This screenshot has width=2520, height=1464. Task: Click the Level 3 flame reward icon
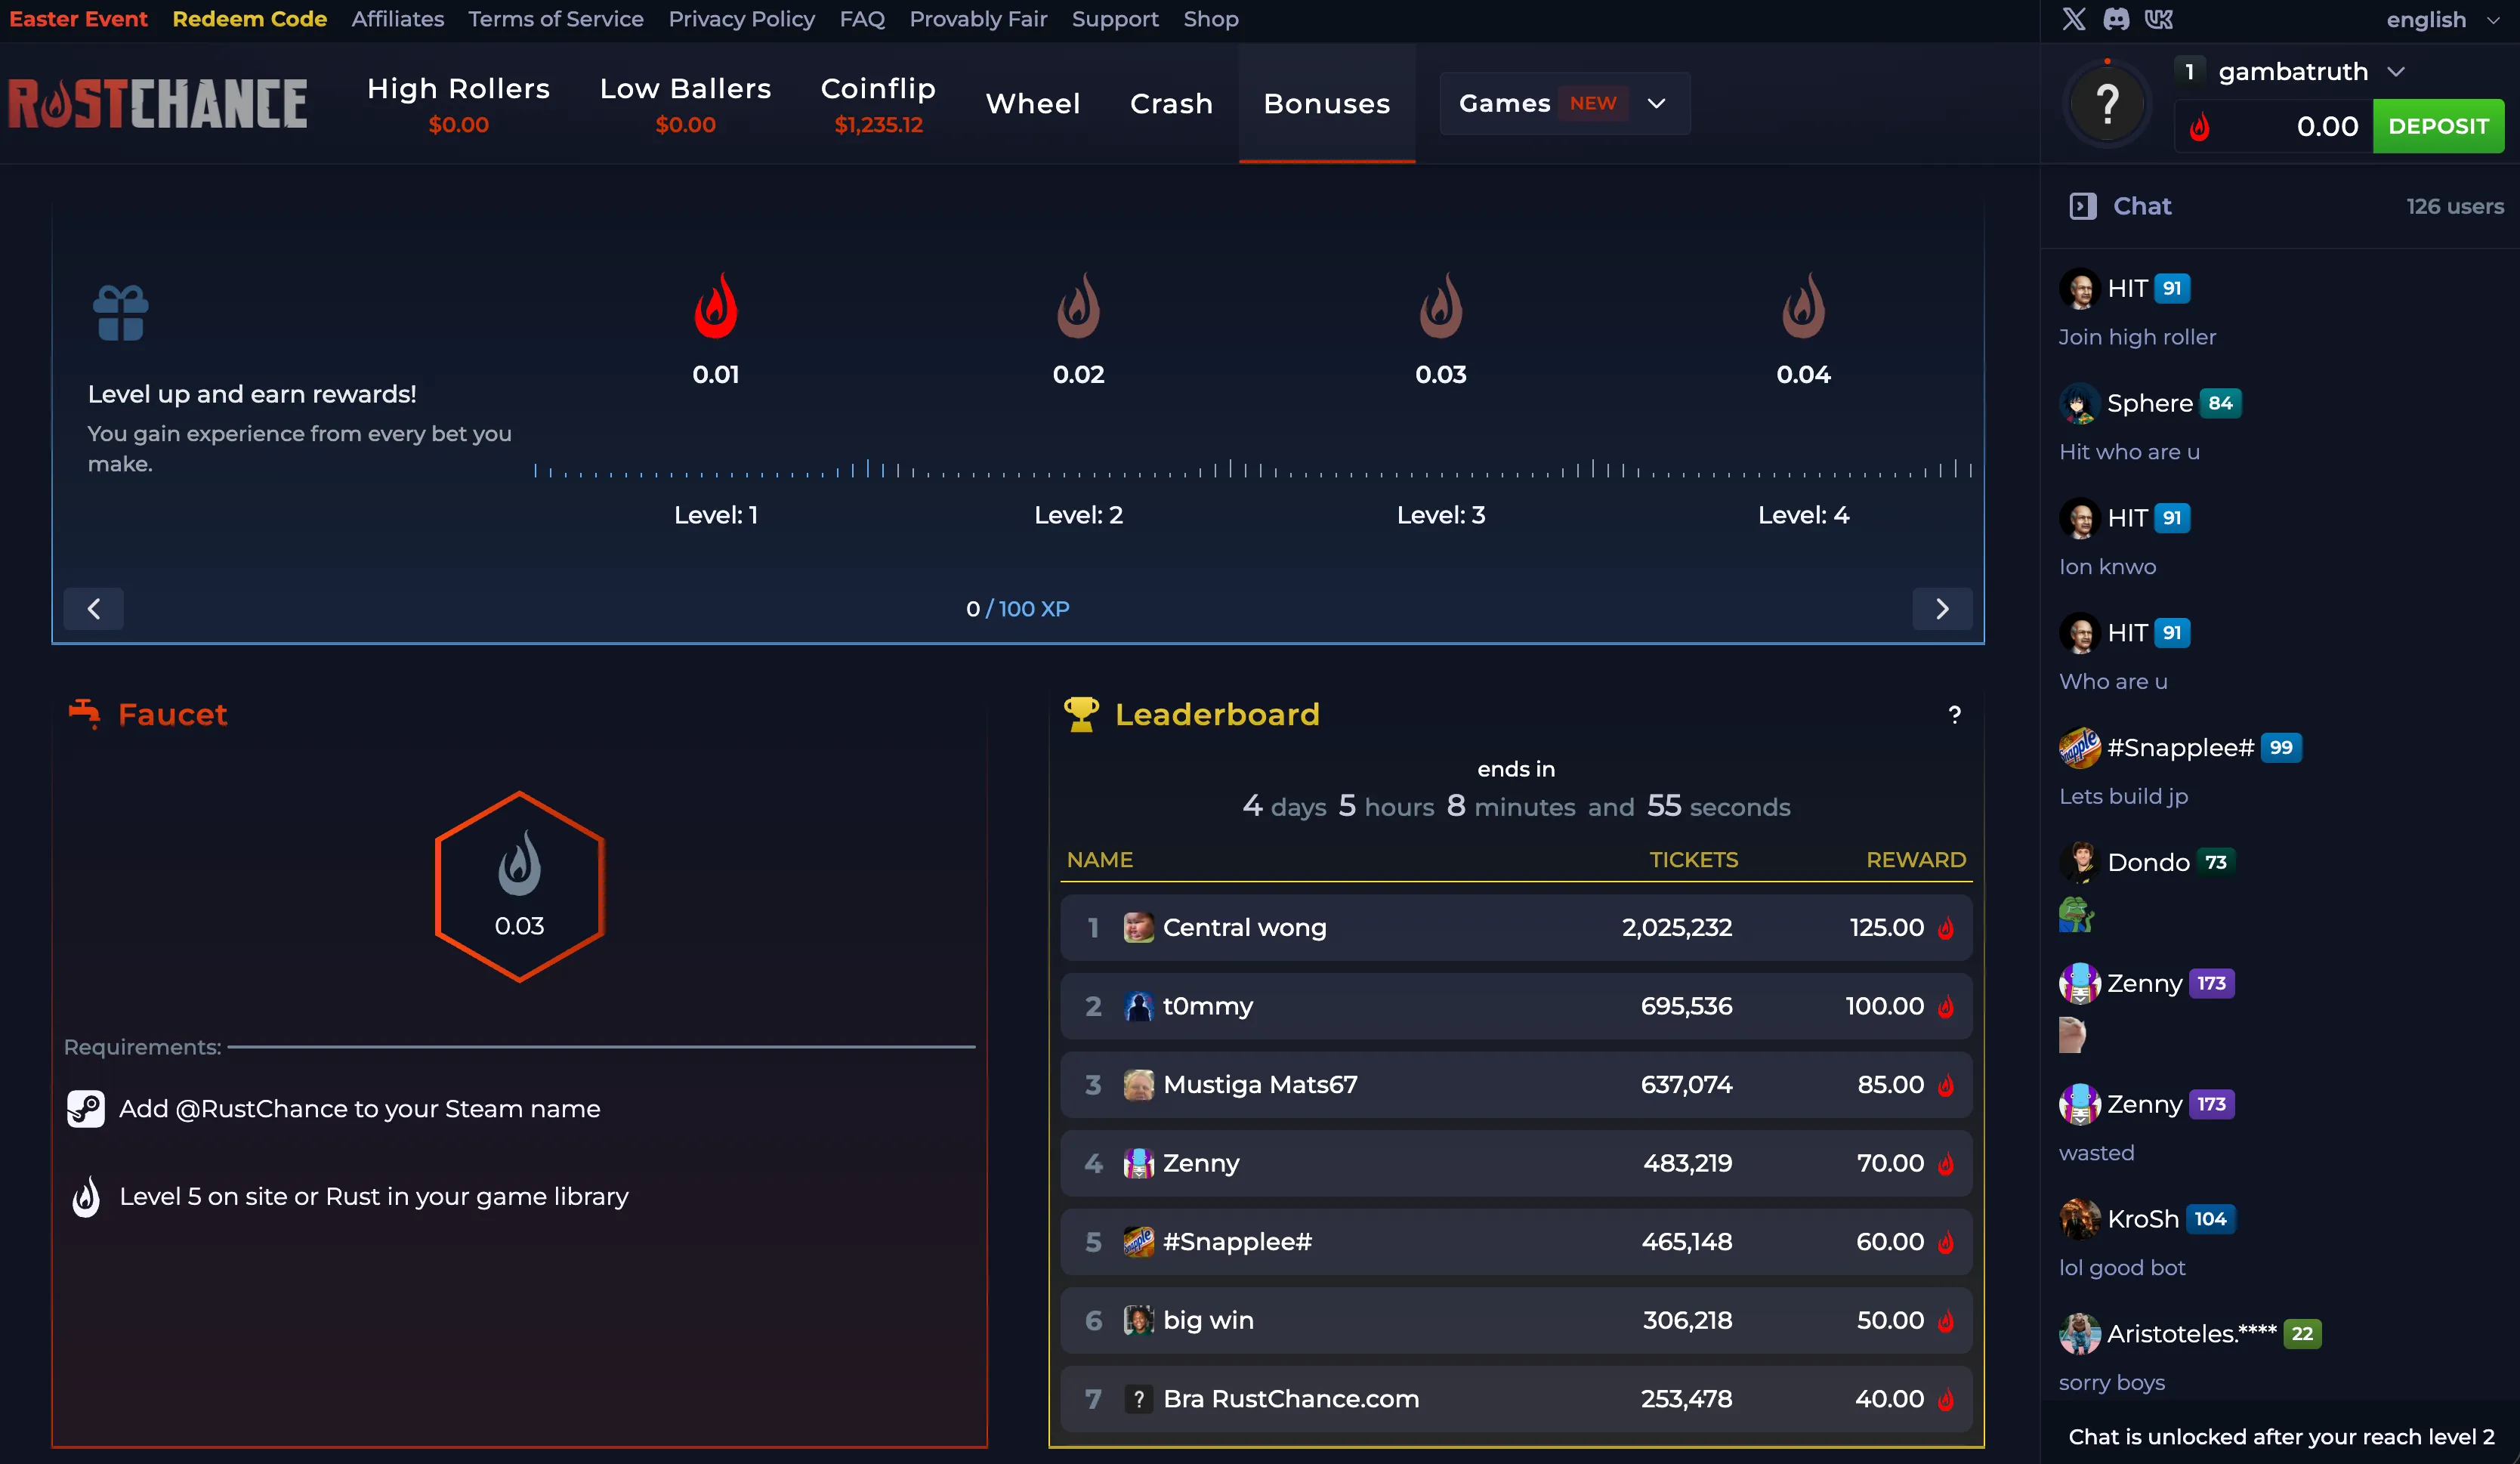1441,306
